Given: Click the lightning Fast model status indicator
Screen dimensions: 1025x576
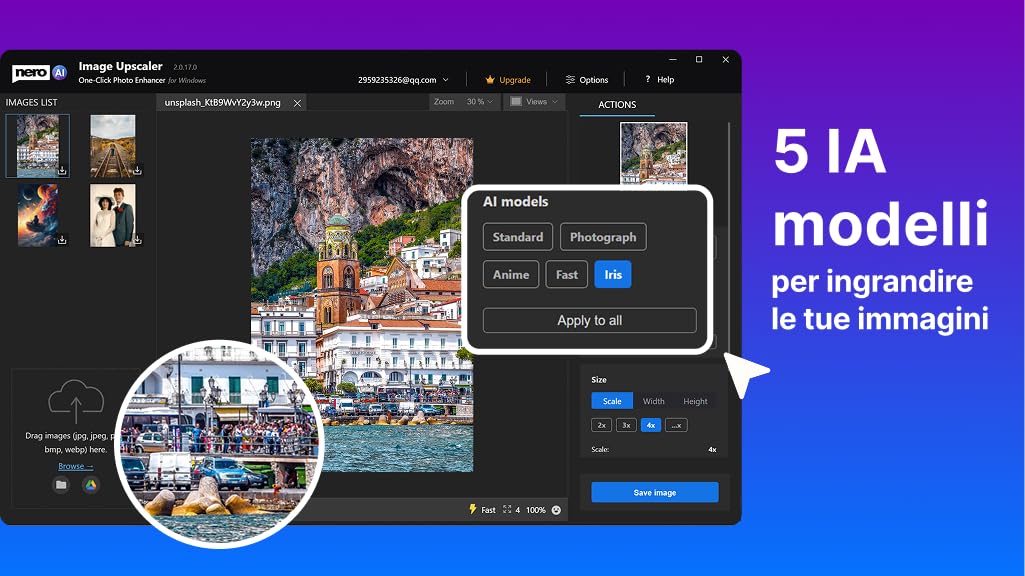Looking at the screenshot, I should pyautogui.click(x=482, y=510).
